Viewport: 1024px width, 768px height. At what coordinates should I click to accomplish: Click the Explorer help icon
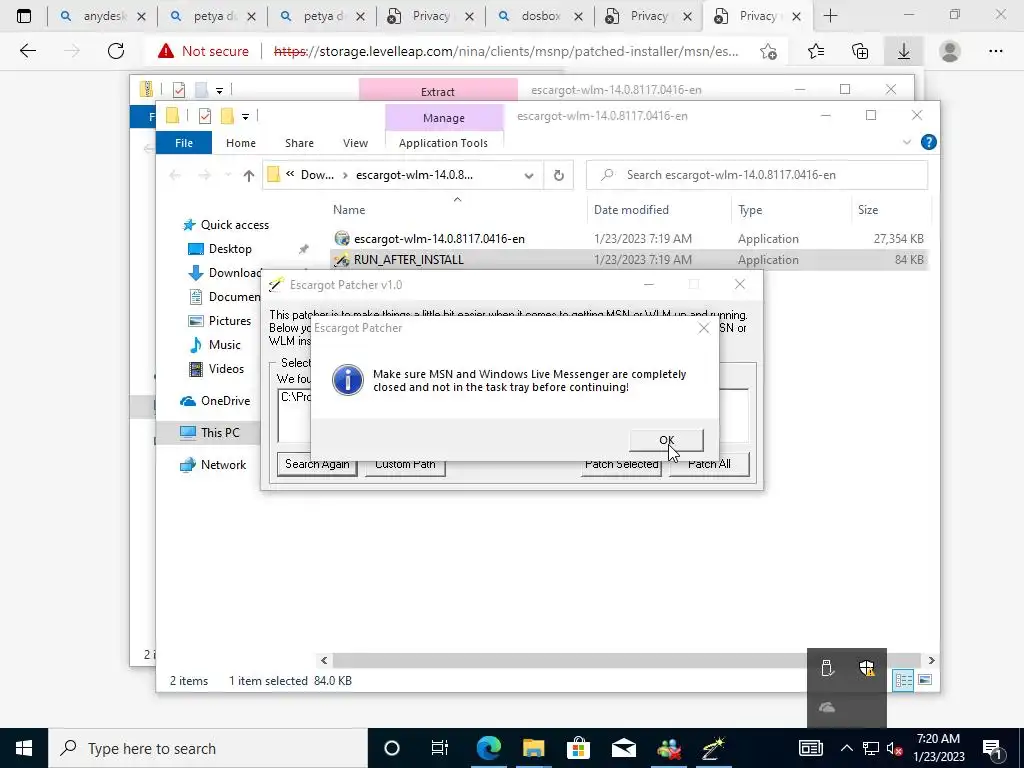pyautogui.click(x=928, y=142)
